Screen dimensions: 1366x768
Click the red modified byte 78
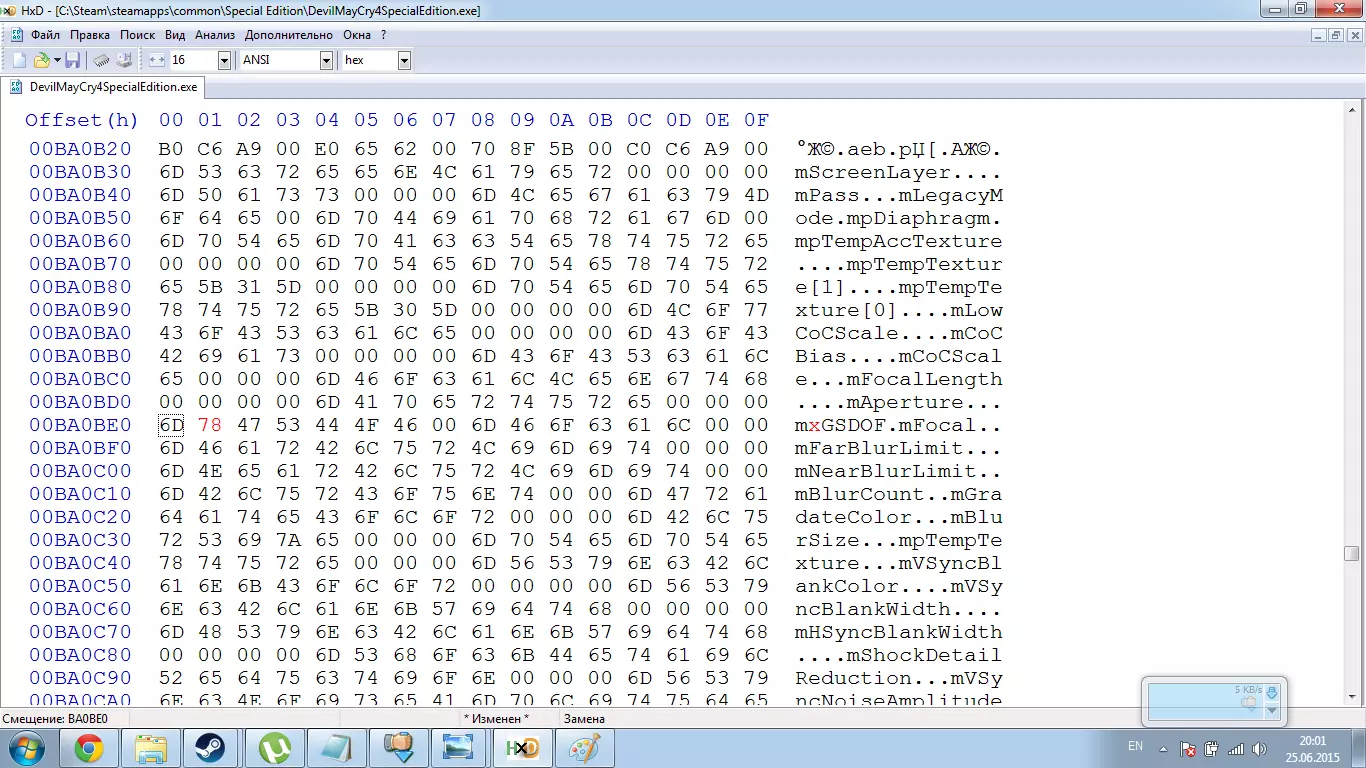(x=210, y=426)
